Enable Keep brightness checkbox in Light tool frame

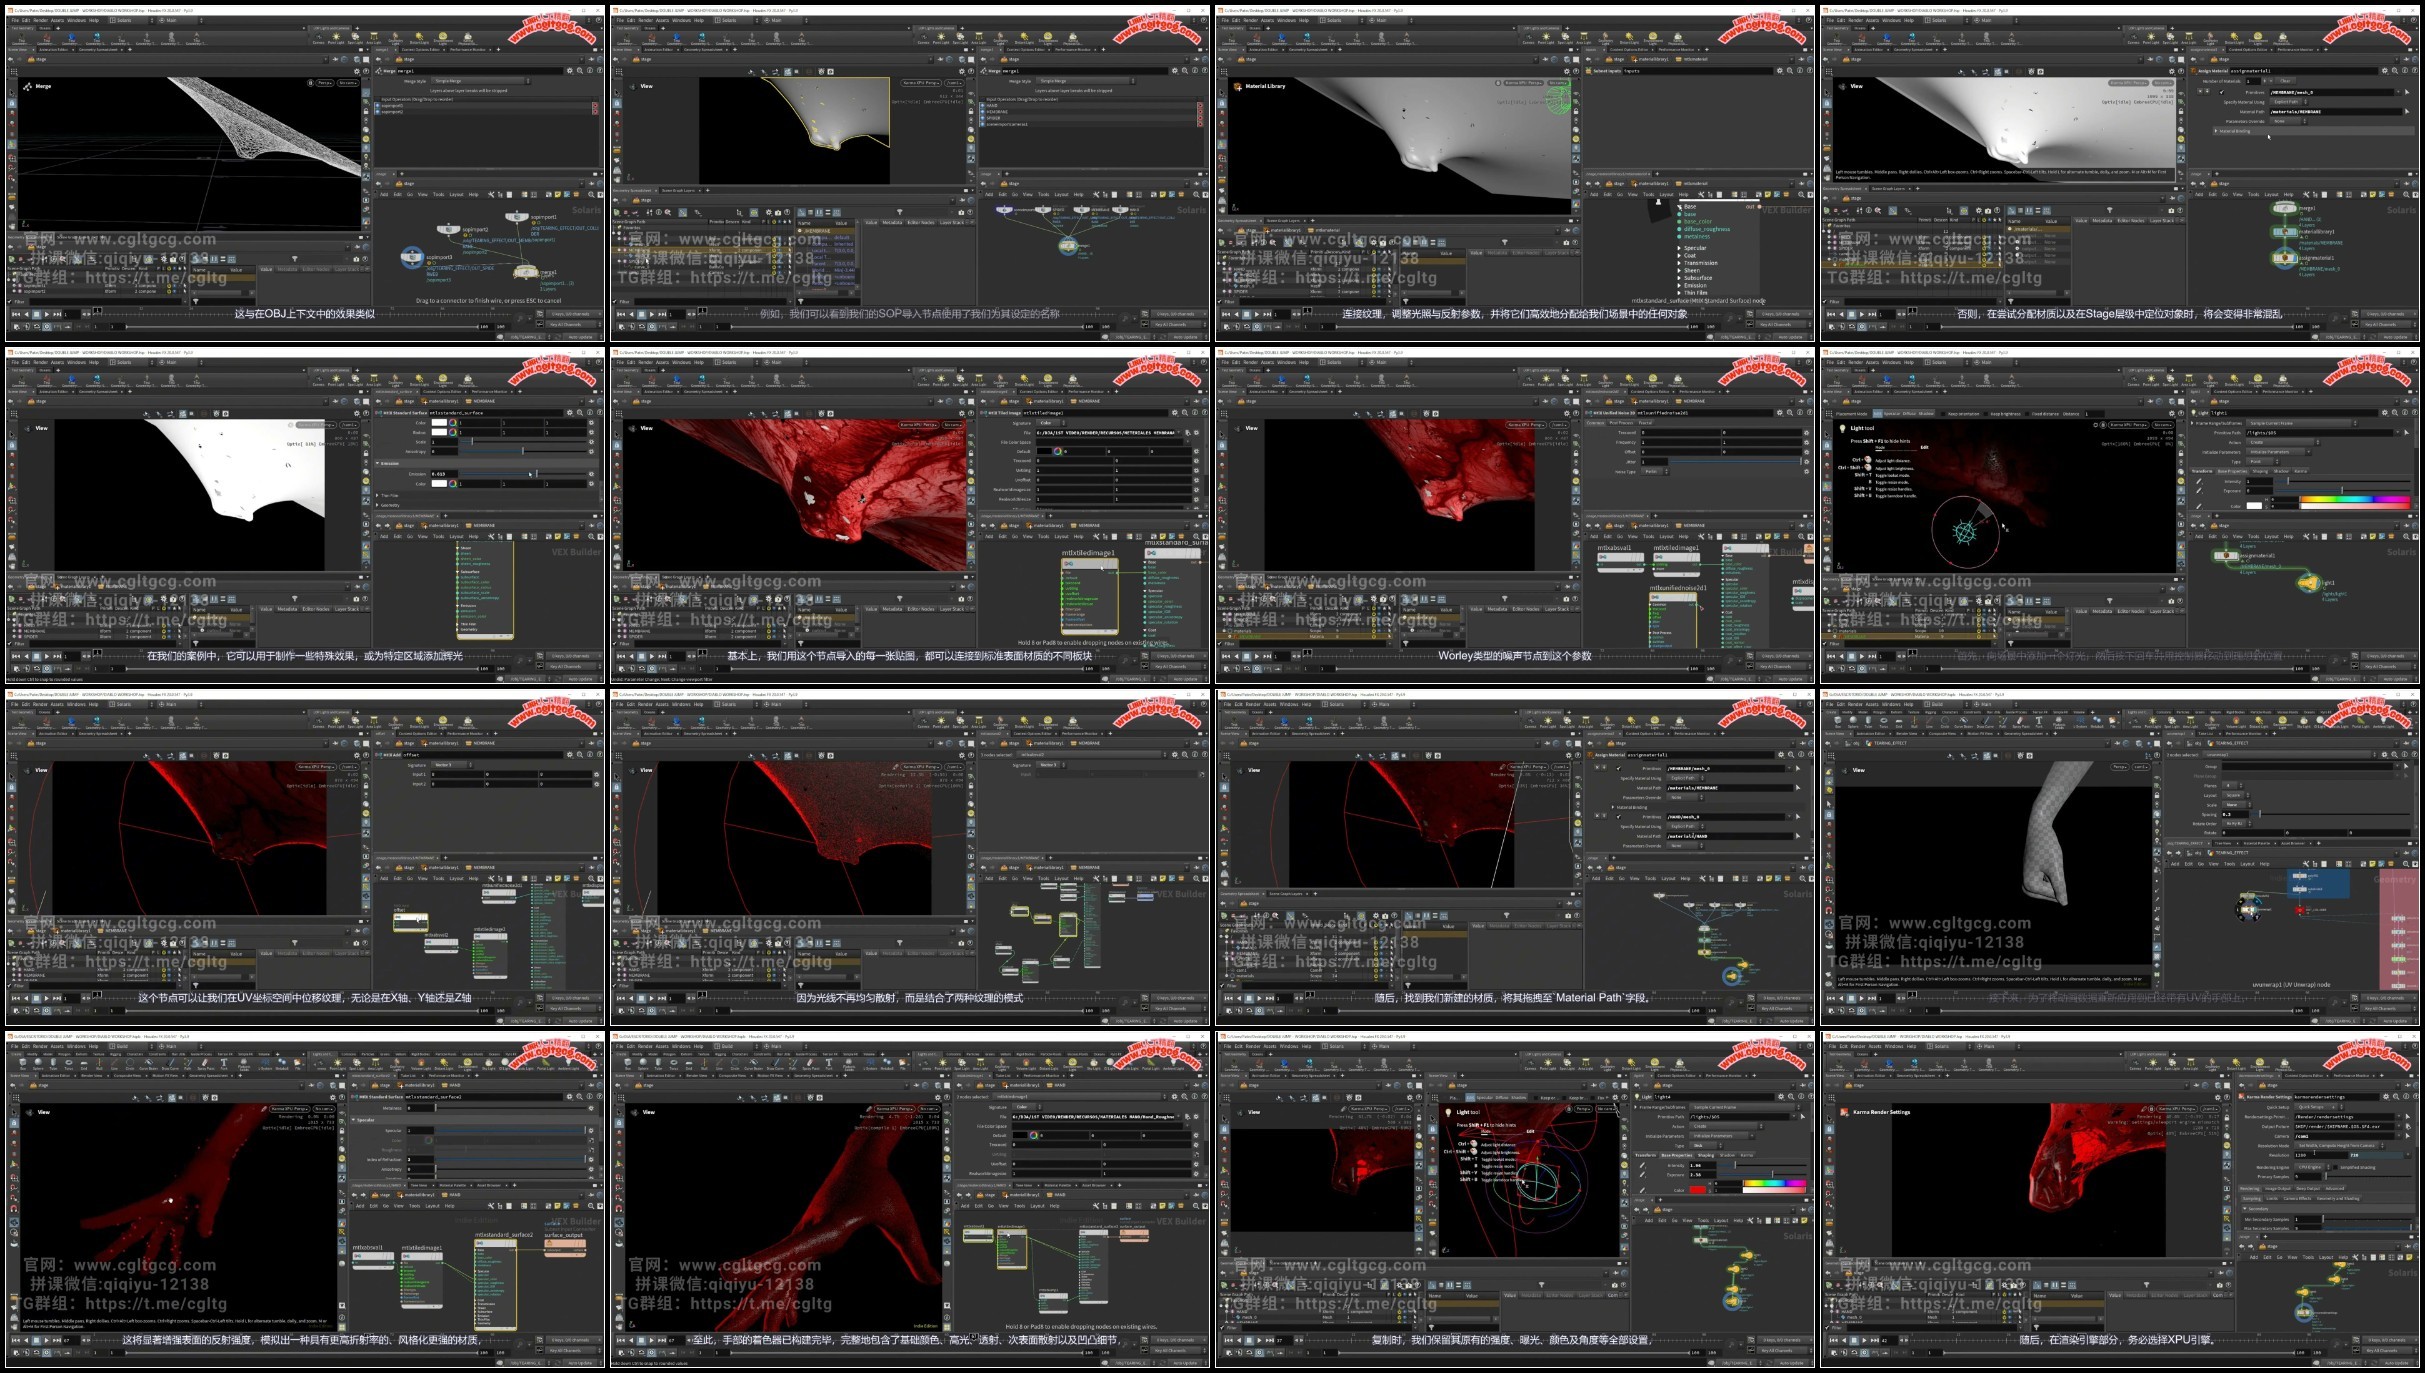[1986, 414]
